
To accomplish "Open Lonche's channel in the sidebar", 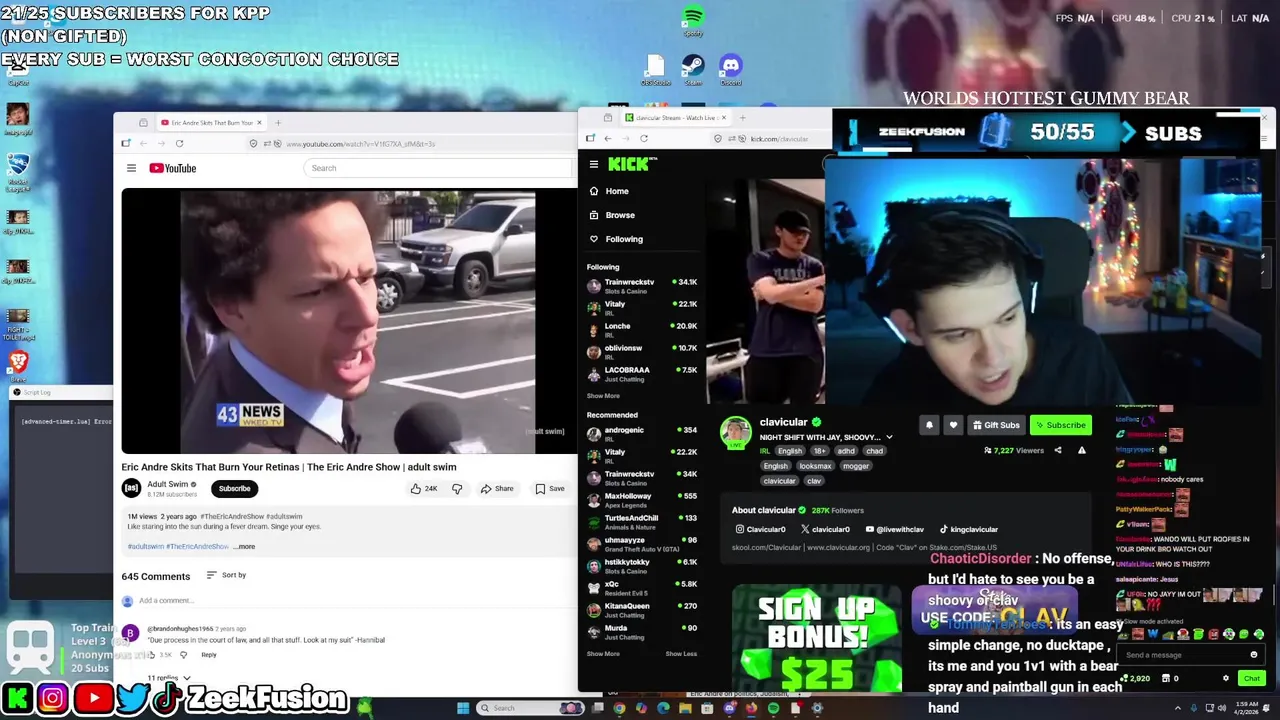I will point(642,329).
